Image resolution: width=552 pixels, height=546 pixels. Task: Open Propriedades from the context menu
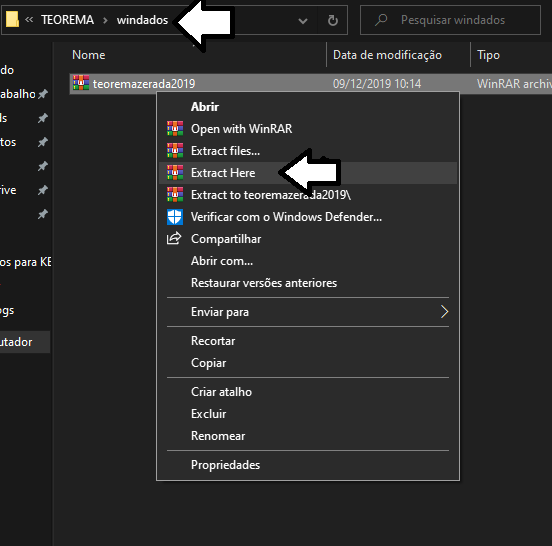click(x=308, y=465)
